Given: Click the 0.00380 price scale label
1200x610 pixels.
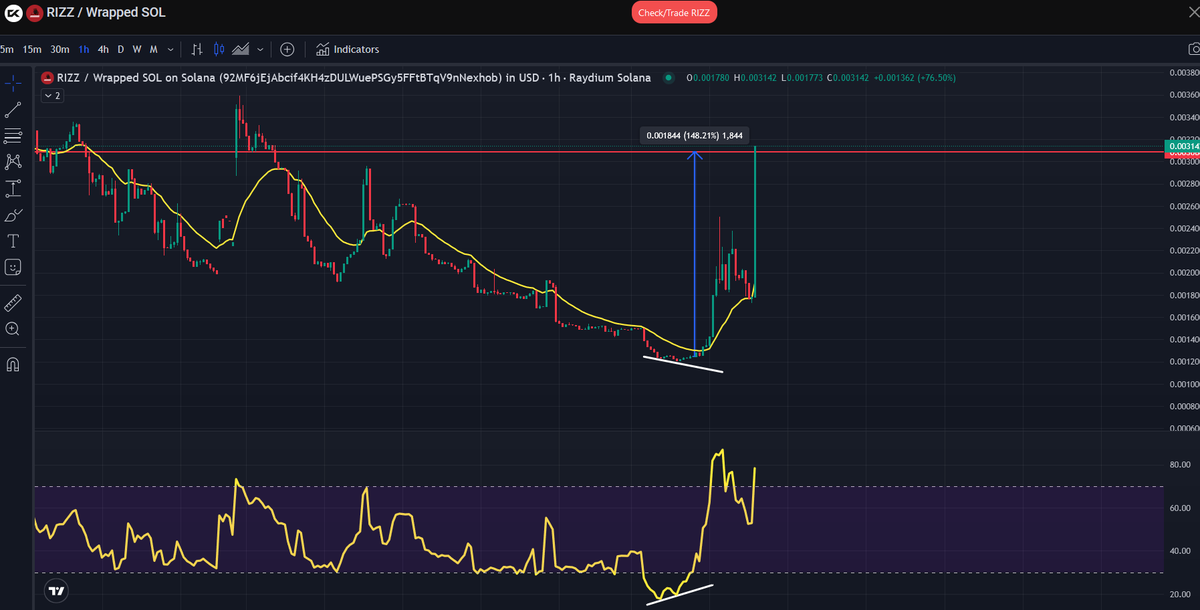Looking at the screenshot, I should pyautogui.click(x=1183, y=73).
